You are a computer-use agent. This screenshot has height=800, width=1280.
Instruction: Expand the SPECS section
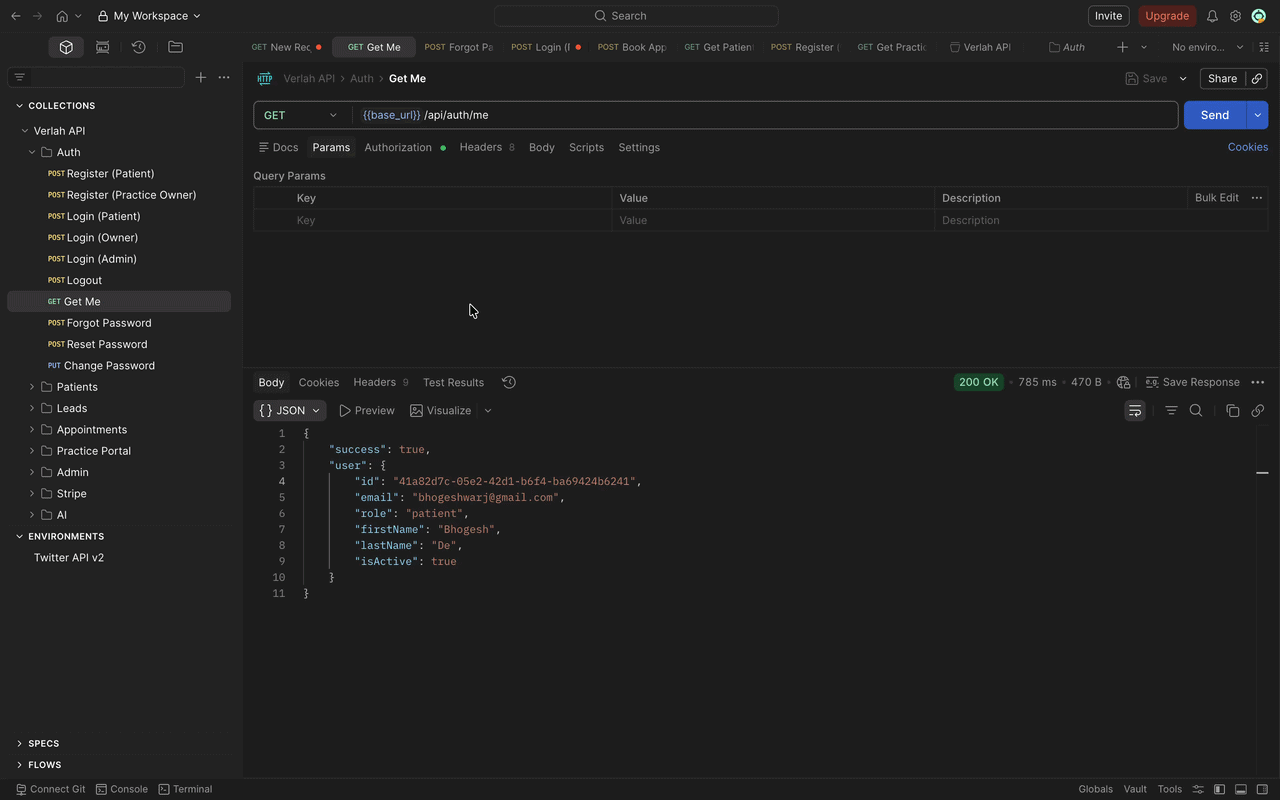(20, 744)
